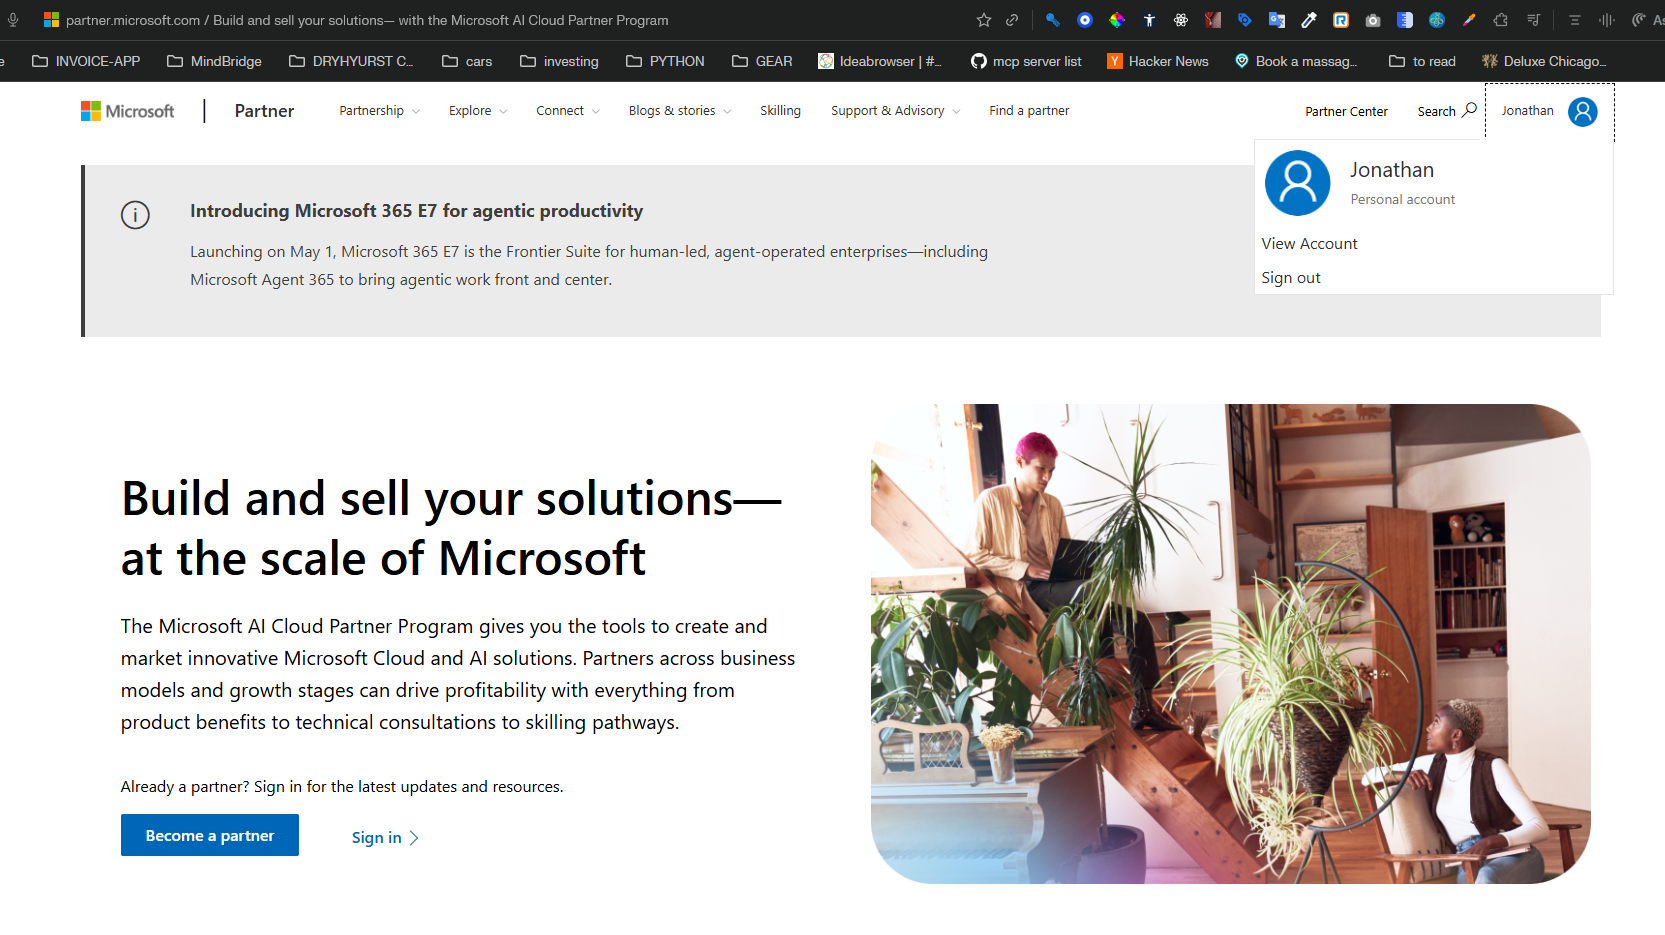Viewport: 1665px width, 935px height.
Task: Open the Deluxe Chicago bookmark
Action: (1544, 61)
